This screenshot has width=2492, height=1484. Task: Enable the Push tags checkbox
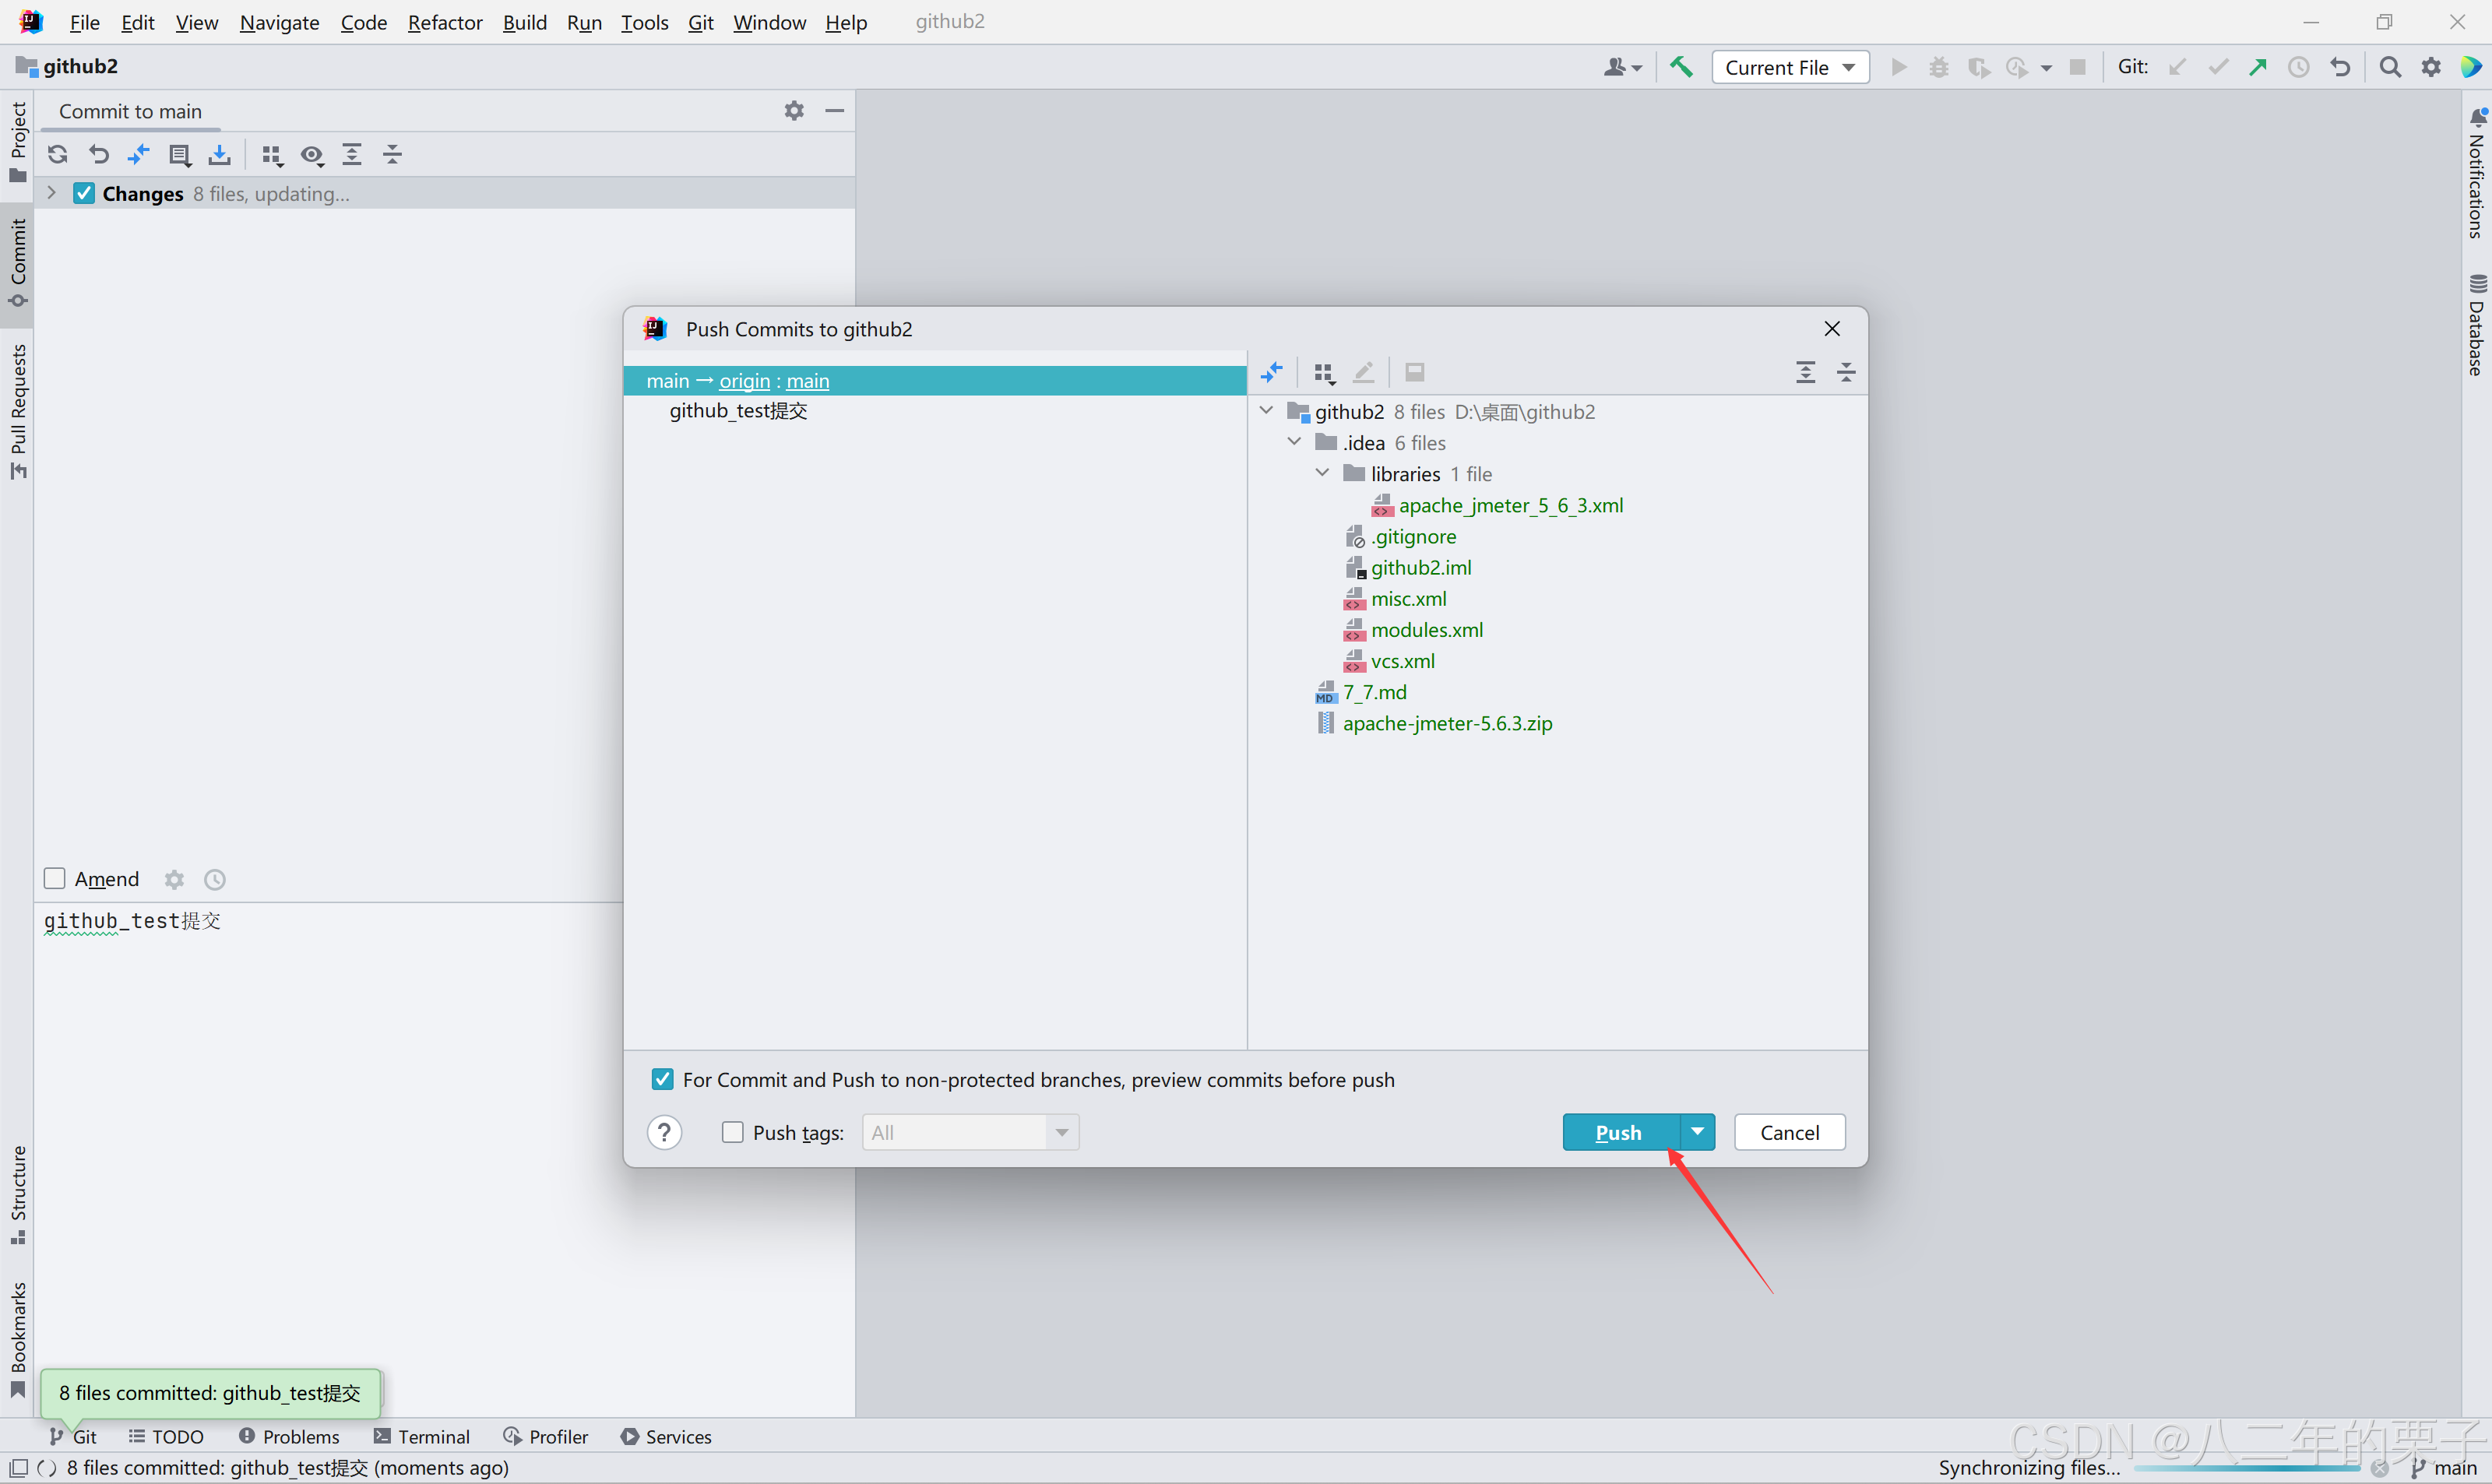tap(733, 1132)
